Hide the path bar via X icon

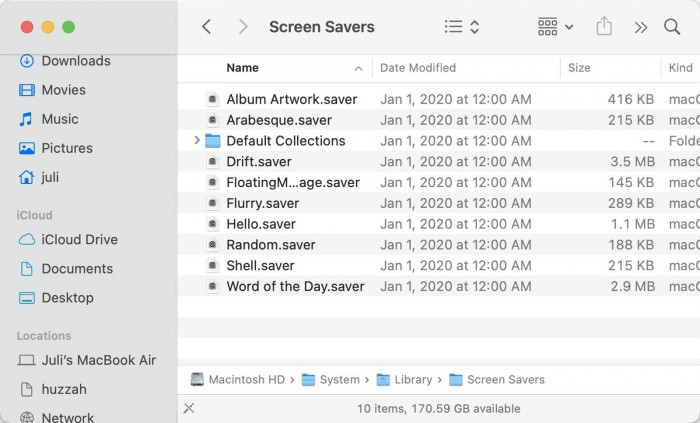tap(189, 408)
